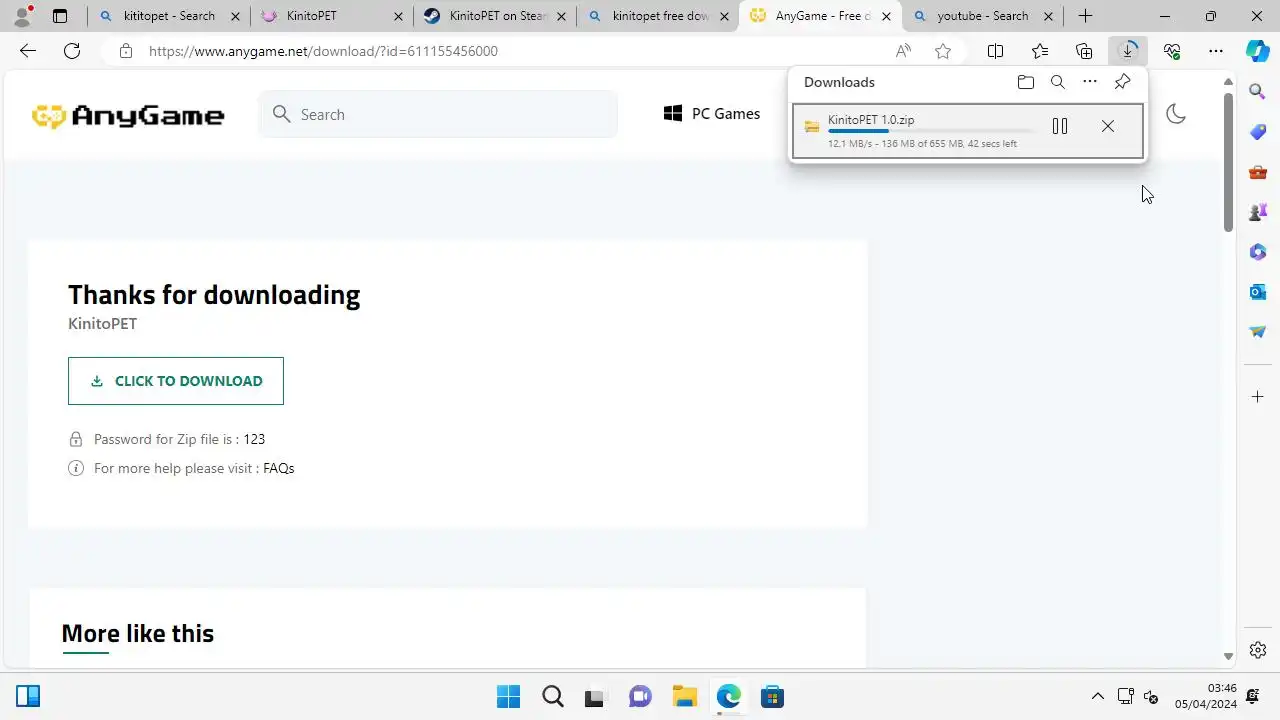Open the PC Games menu
This screenshot has width=1280, height=720.
(712, 114)
